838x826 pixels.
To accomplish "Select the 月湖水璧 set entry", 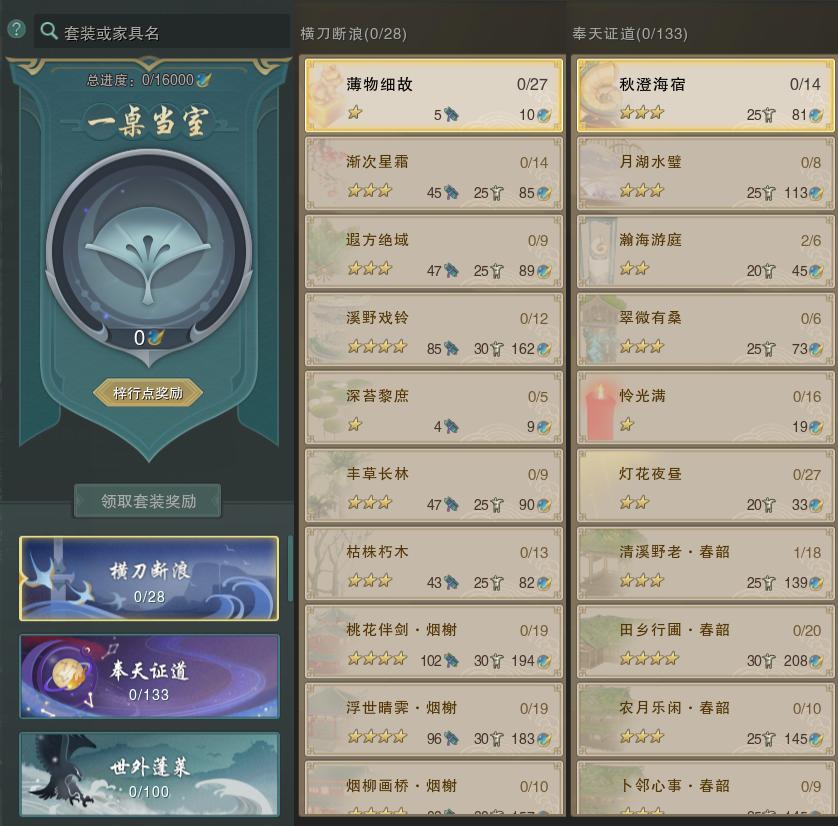I will point(705,174).
